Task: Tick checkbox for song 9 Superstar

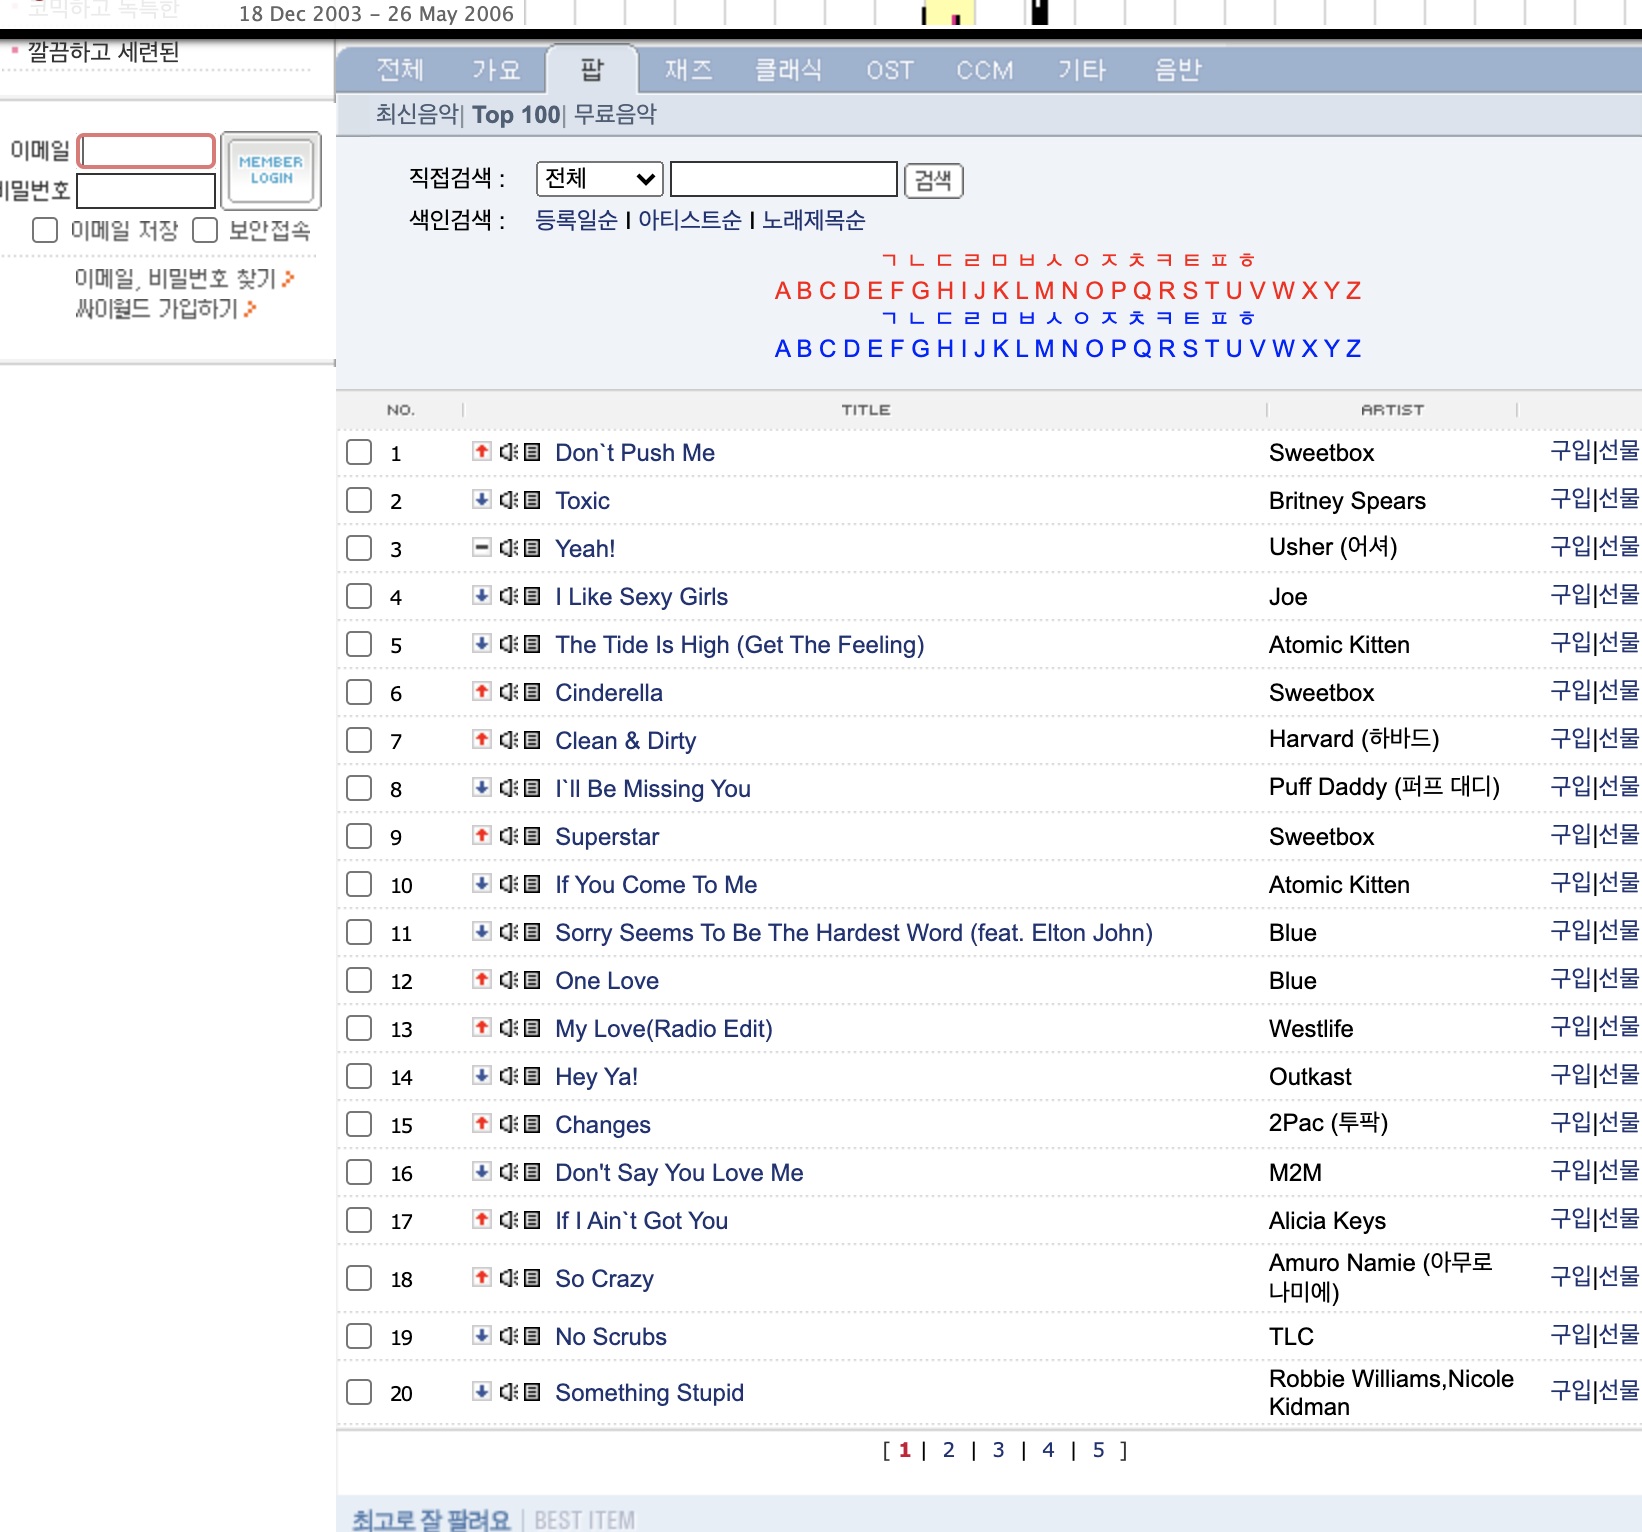Action: click(359, 836)
